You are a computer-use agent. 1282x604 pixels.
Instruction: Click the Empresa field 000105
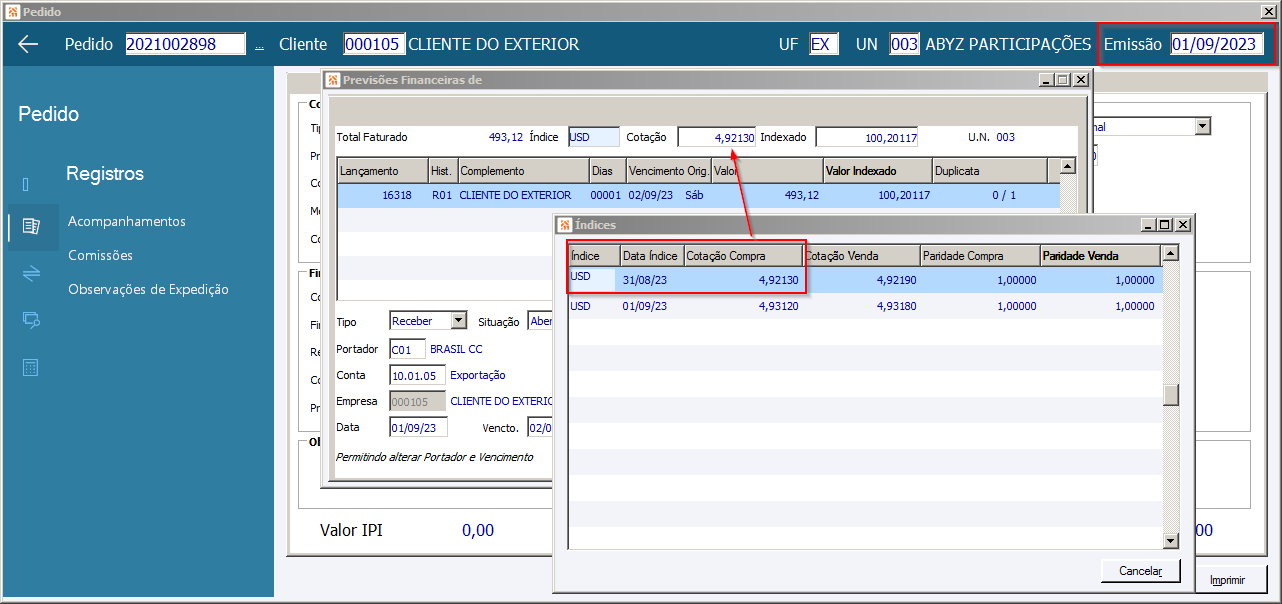pos(418,401)
